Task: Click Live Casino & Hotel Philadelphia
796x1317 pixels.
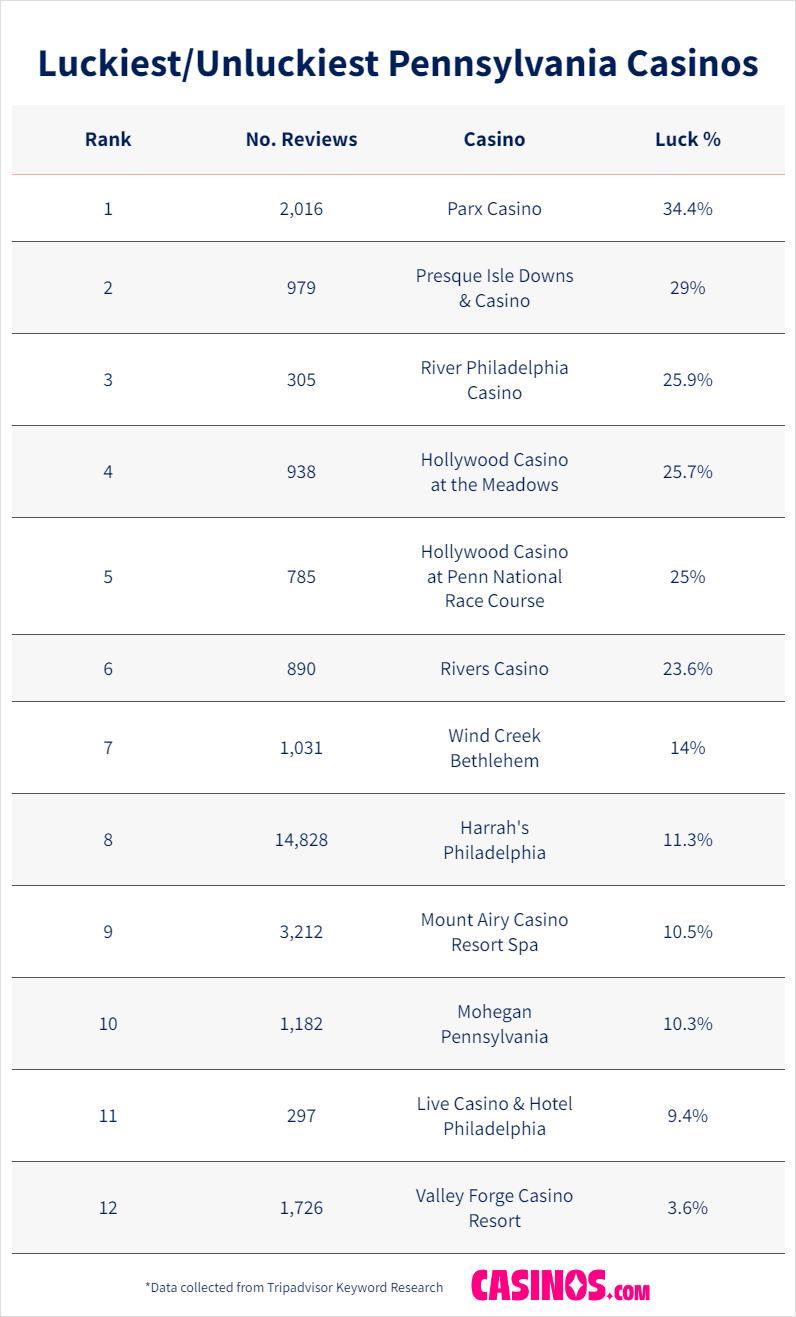Action: (494, 1116)
